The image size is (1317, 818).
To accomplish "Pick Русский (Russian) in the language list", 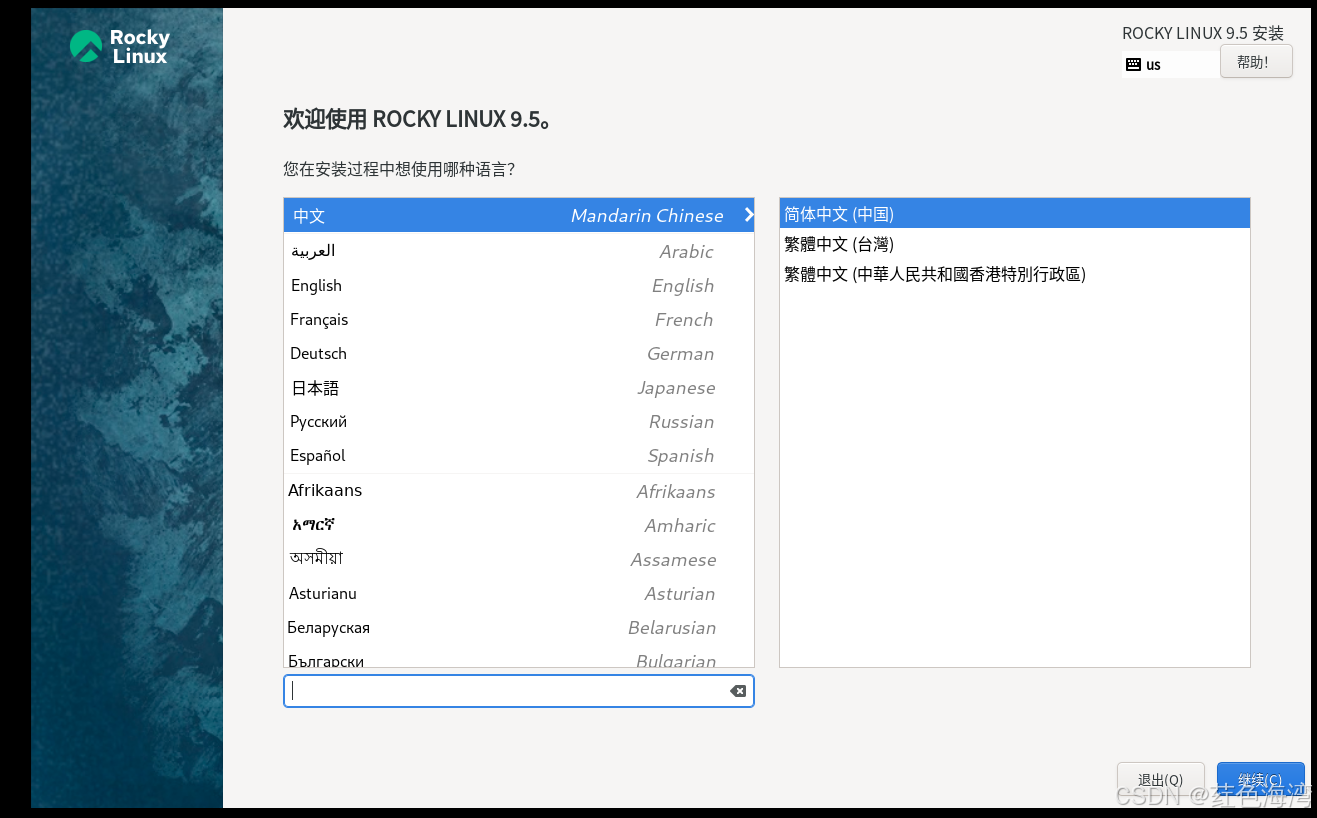I will coord(518,421).
